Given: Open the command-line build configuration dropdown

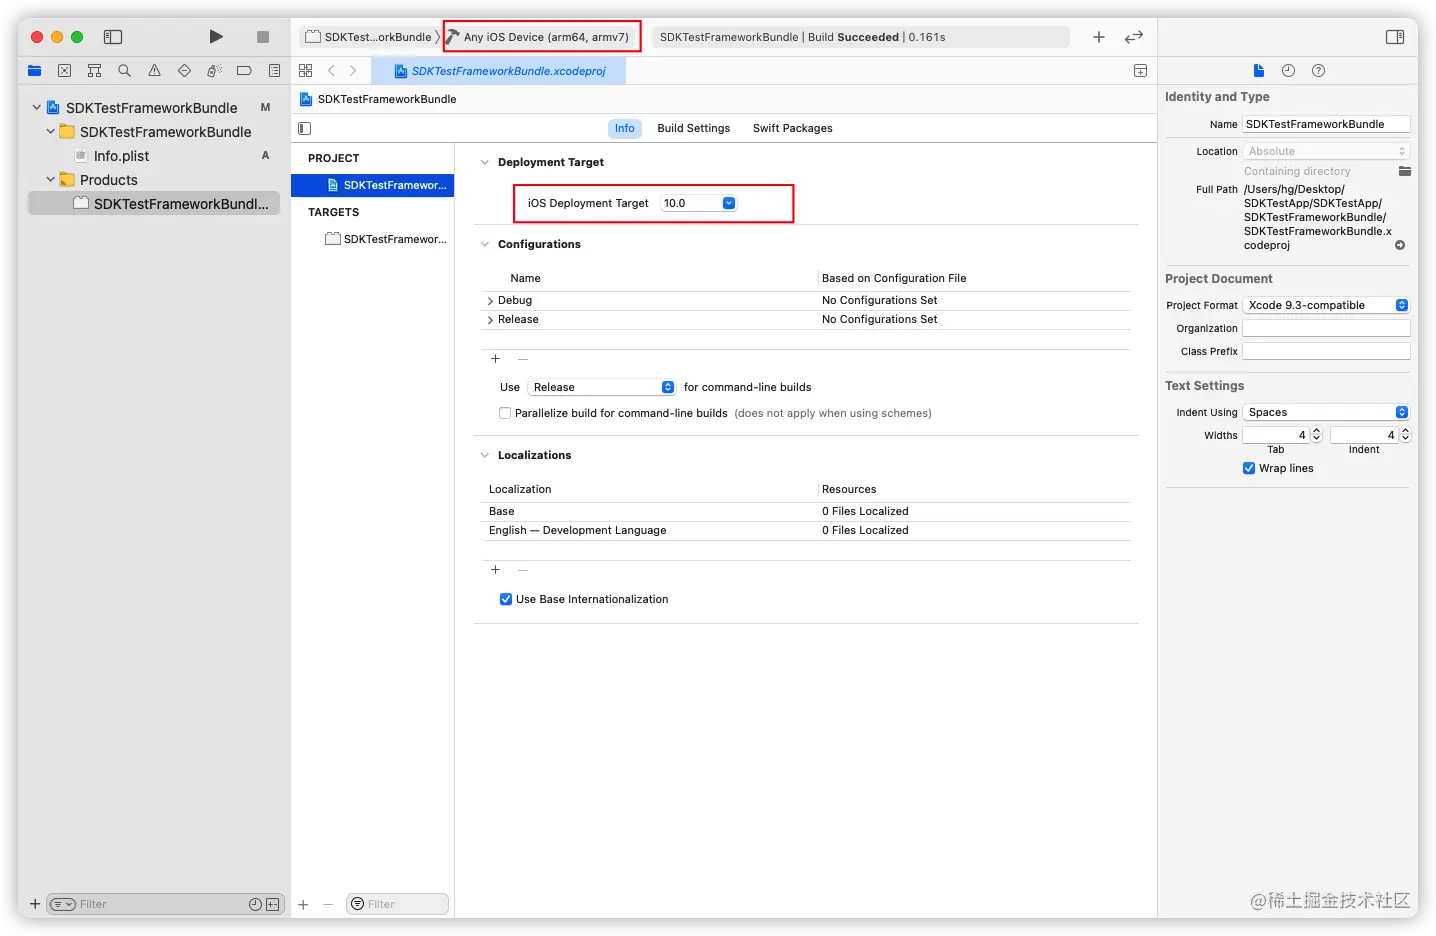Looking at the screenshot, I should coord(602,387).
